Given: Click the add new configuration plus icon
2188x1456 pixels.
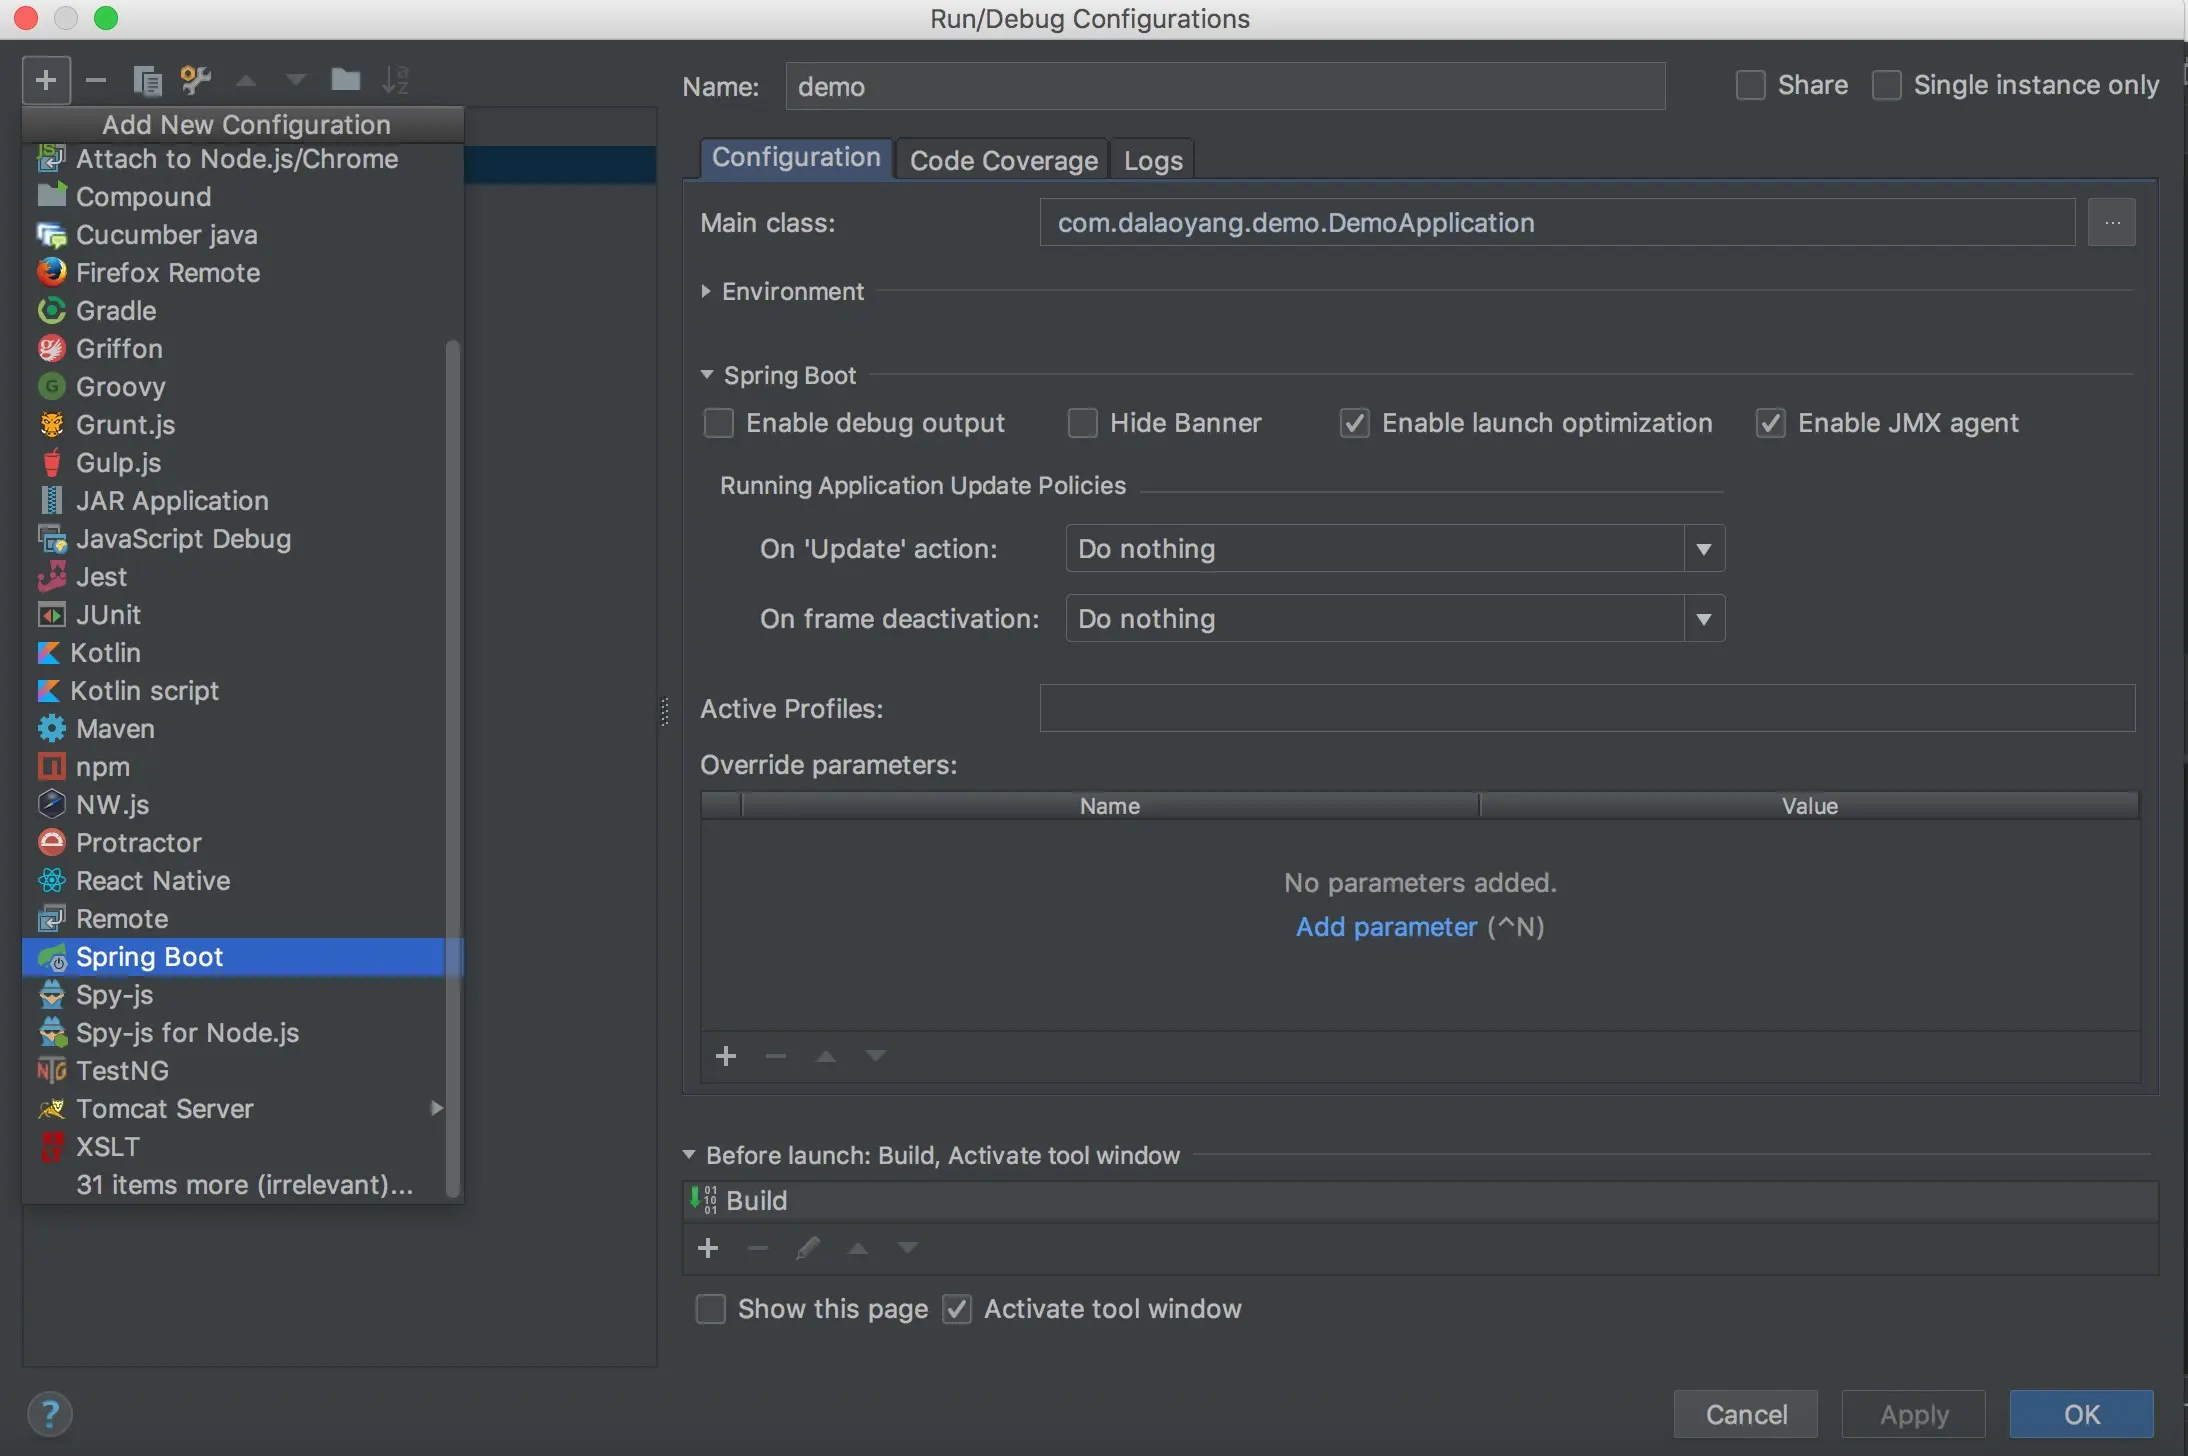Looking at the screenshot, I should click(x=46, y=80).
